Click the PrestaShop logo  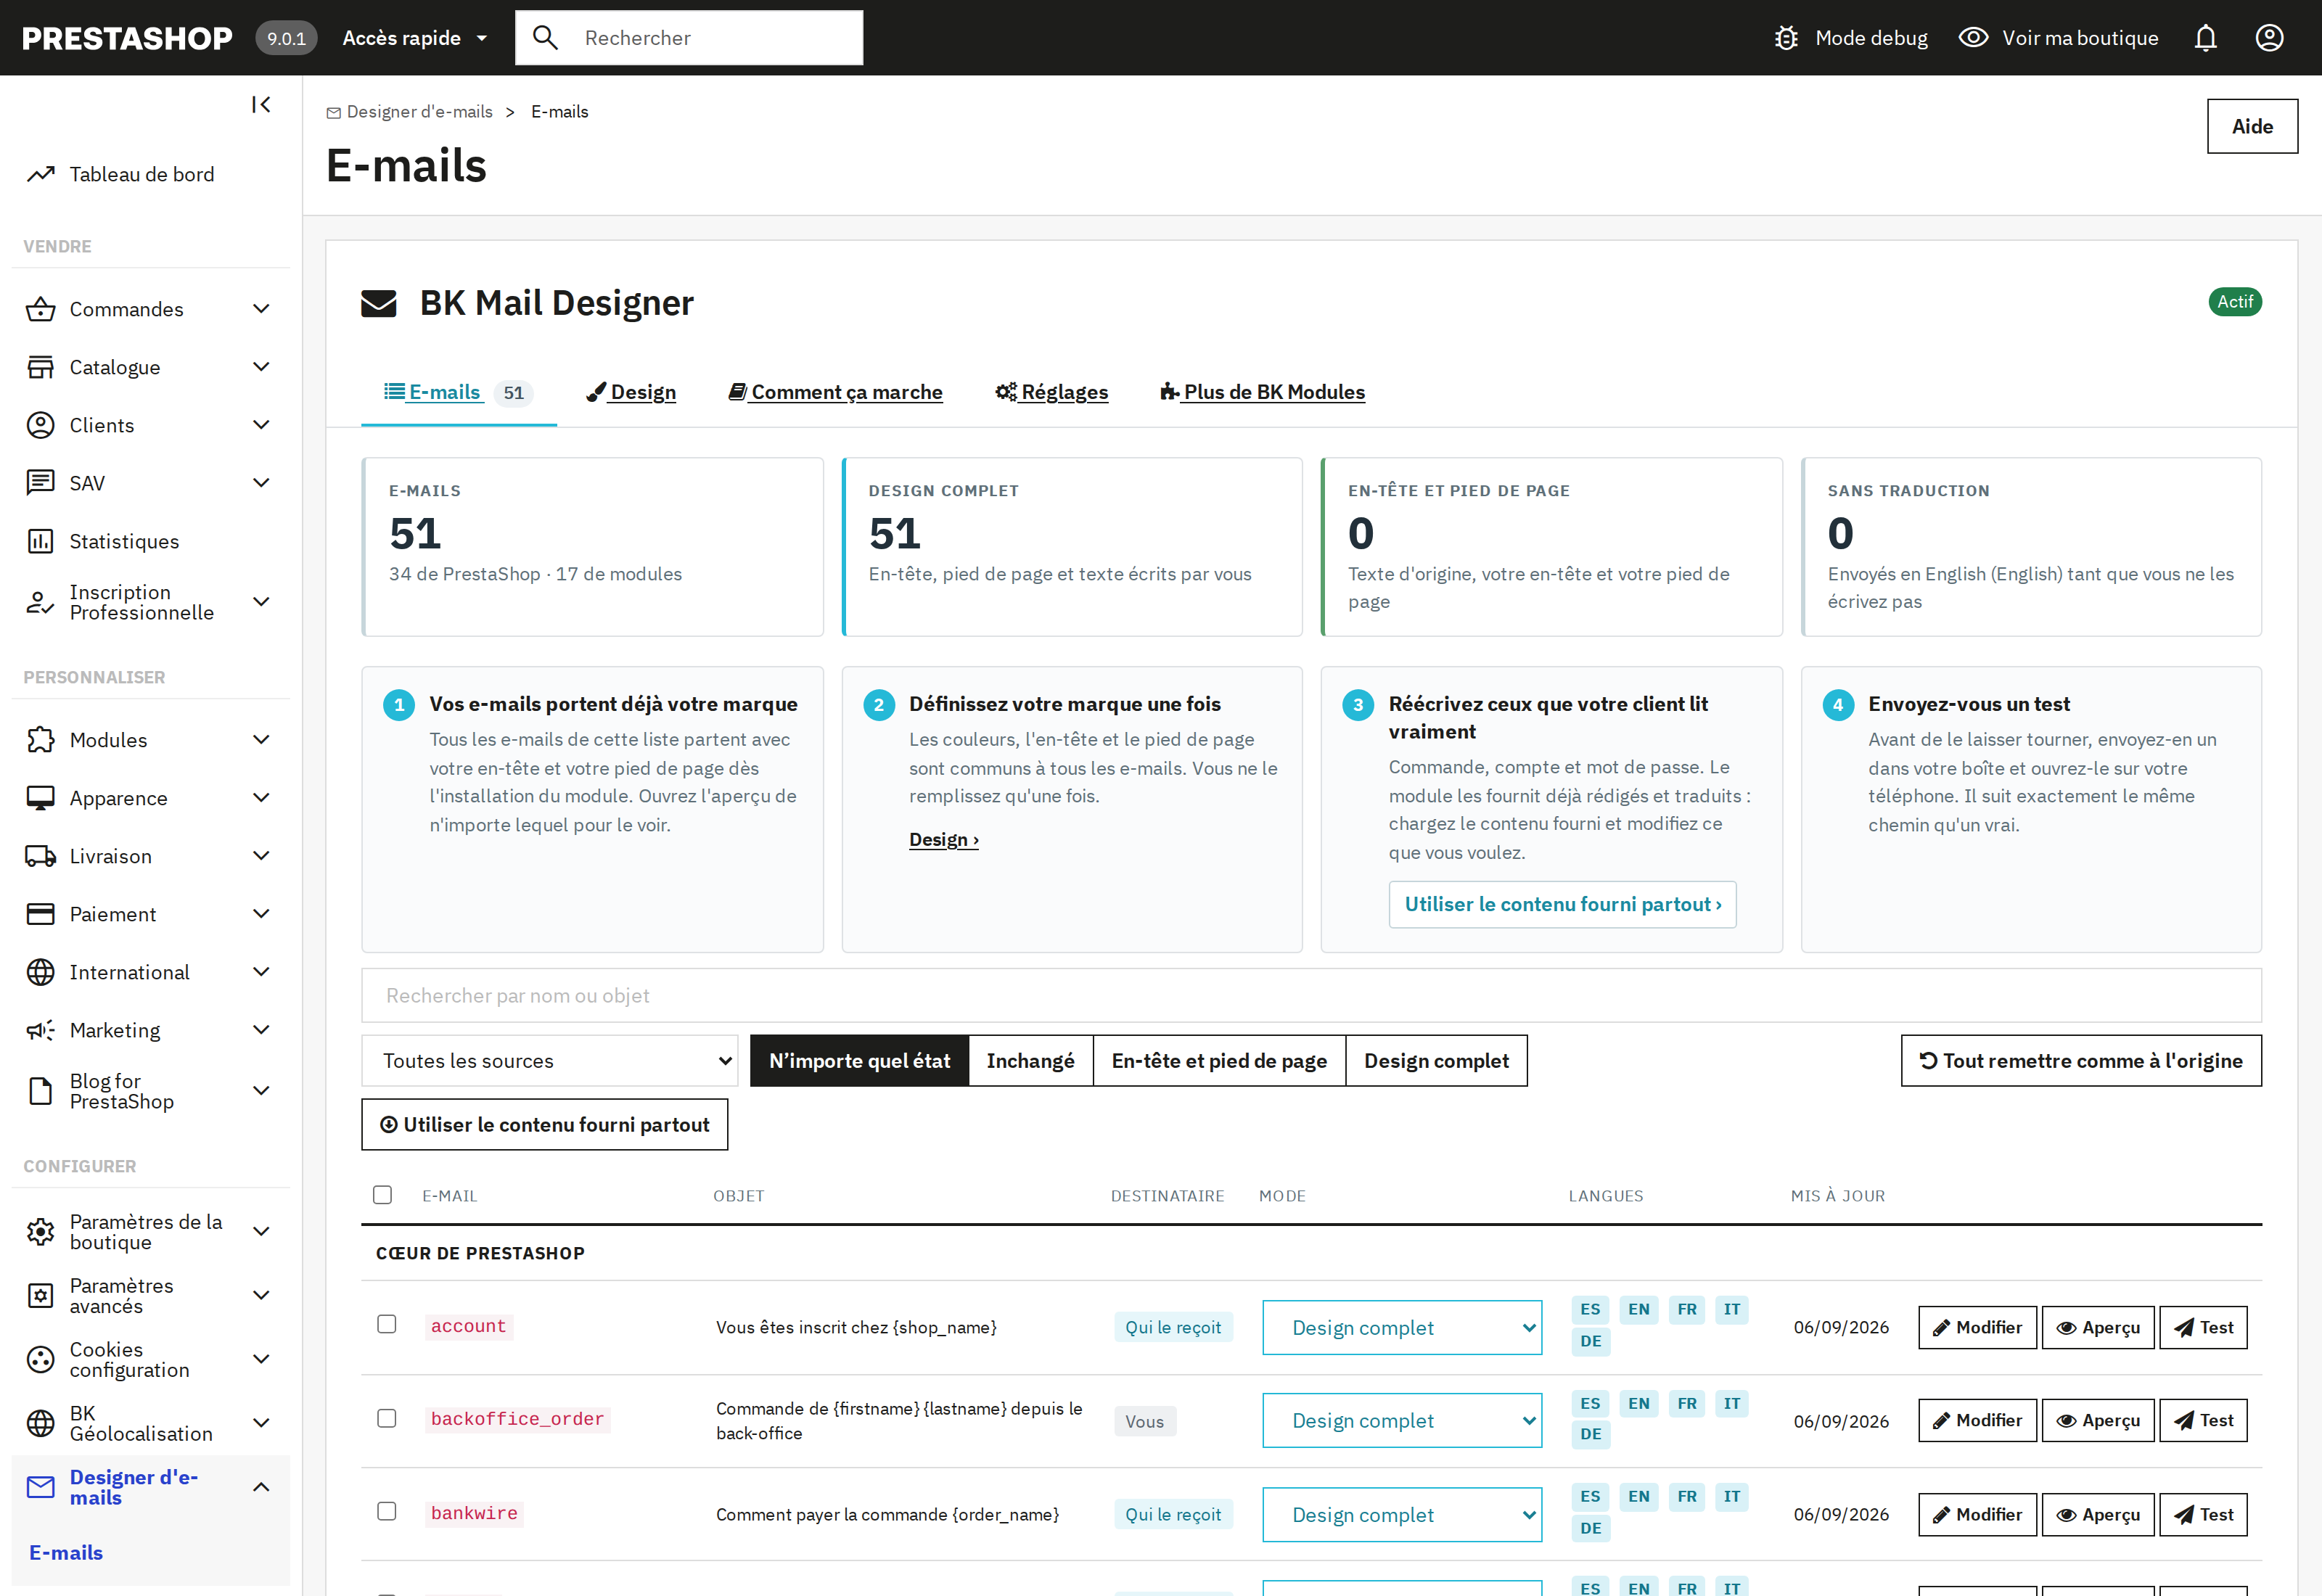click(127, 38)
